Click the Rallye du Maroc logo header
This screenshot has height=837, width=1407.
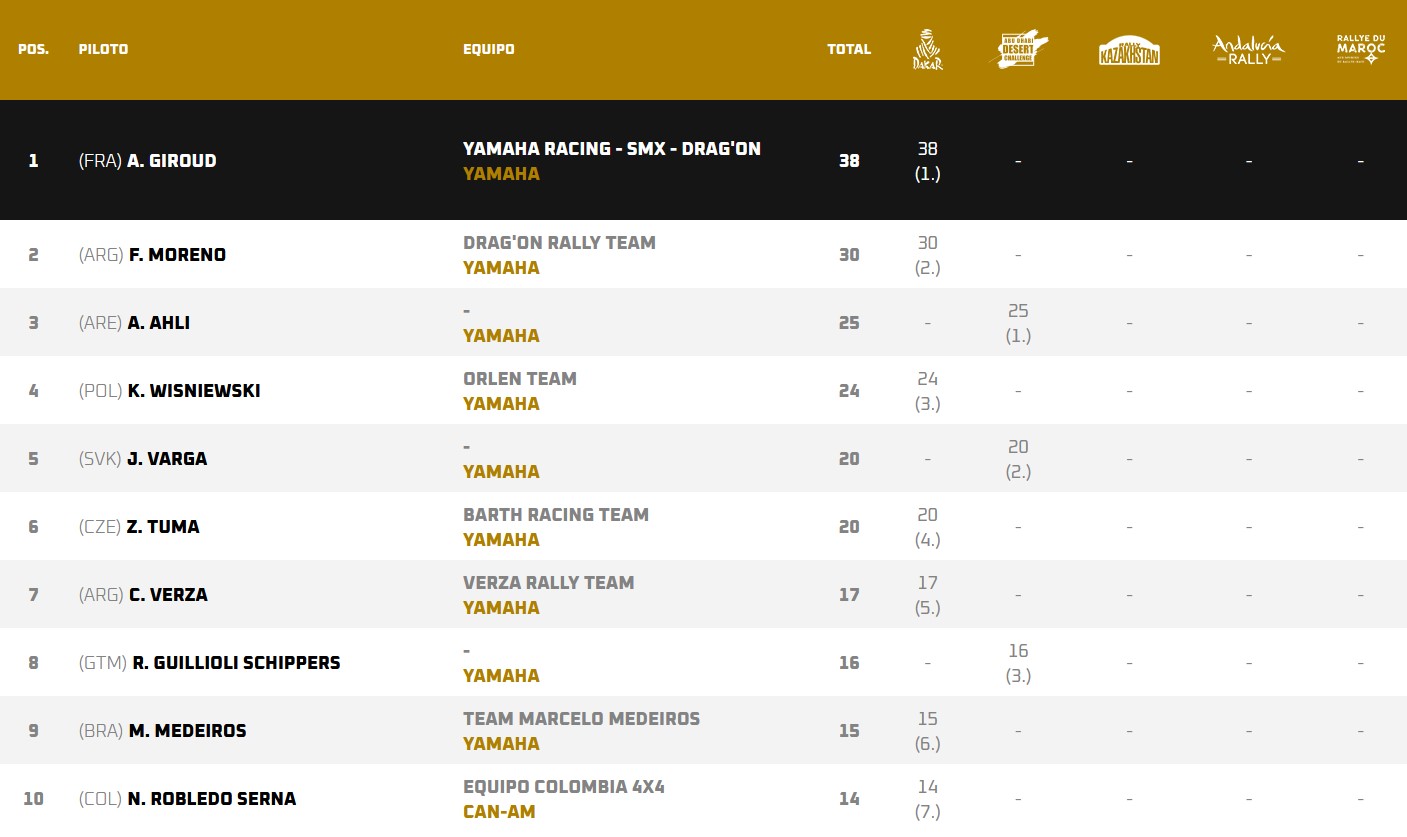coord(1361,49)
